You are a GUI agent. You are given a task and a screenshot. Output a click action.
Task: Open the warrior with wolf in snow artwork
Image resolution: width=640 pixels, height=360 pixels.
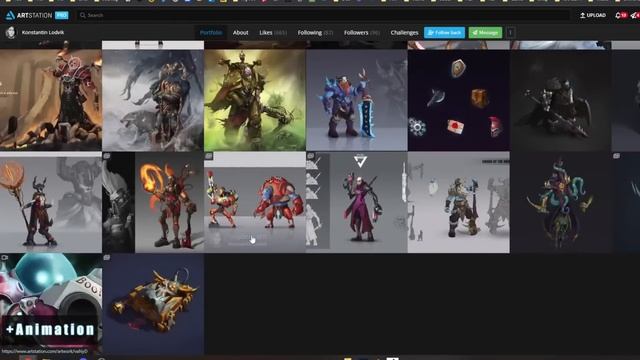153,100
